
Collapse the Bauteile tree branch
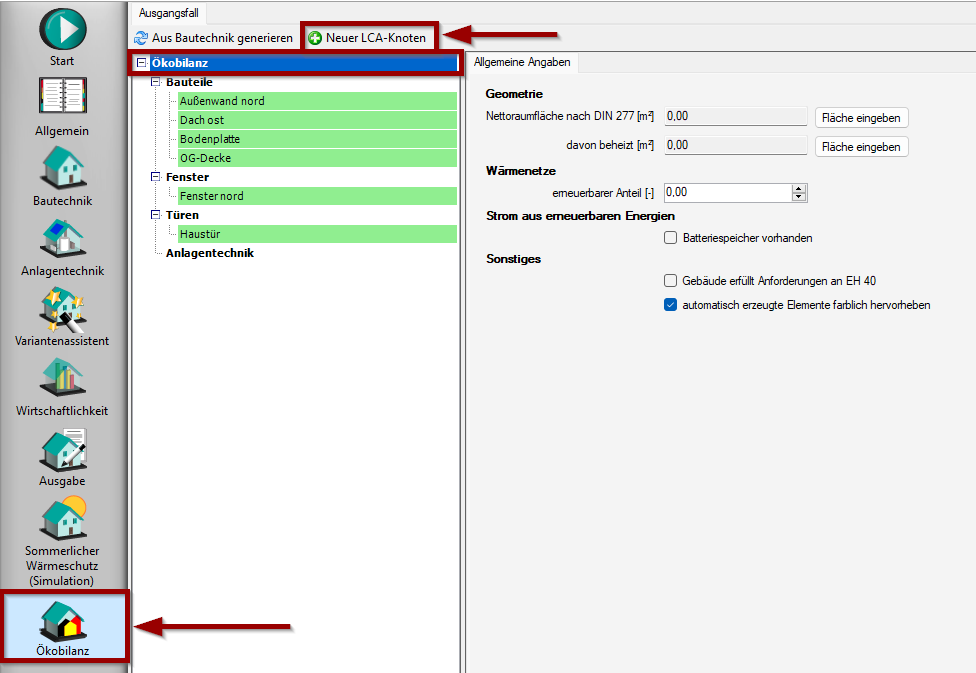point(156,82)
